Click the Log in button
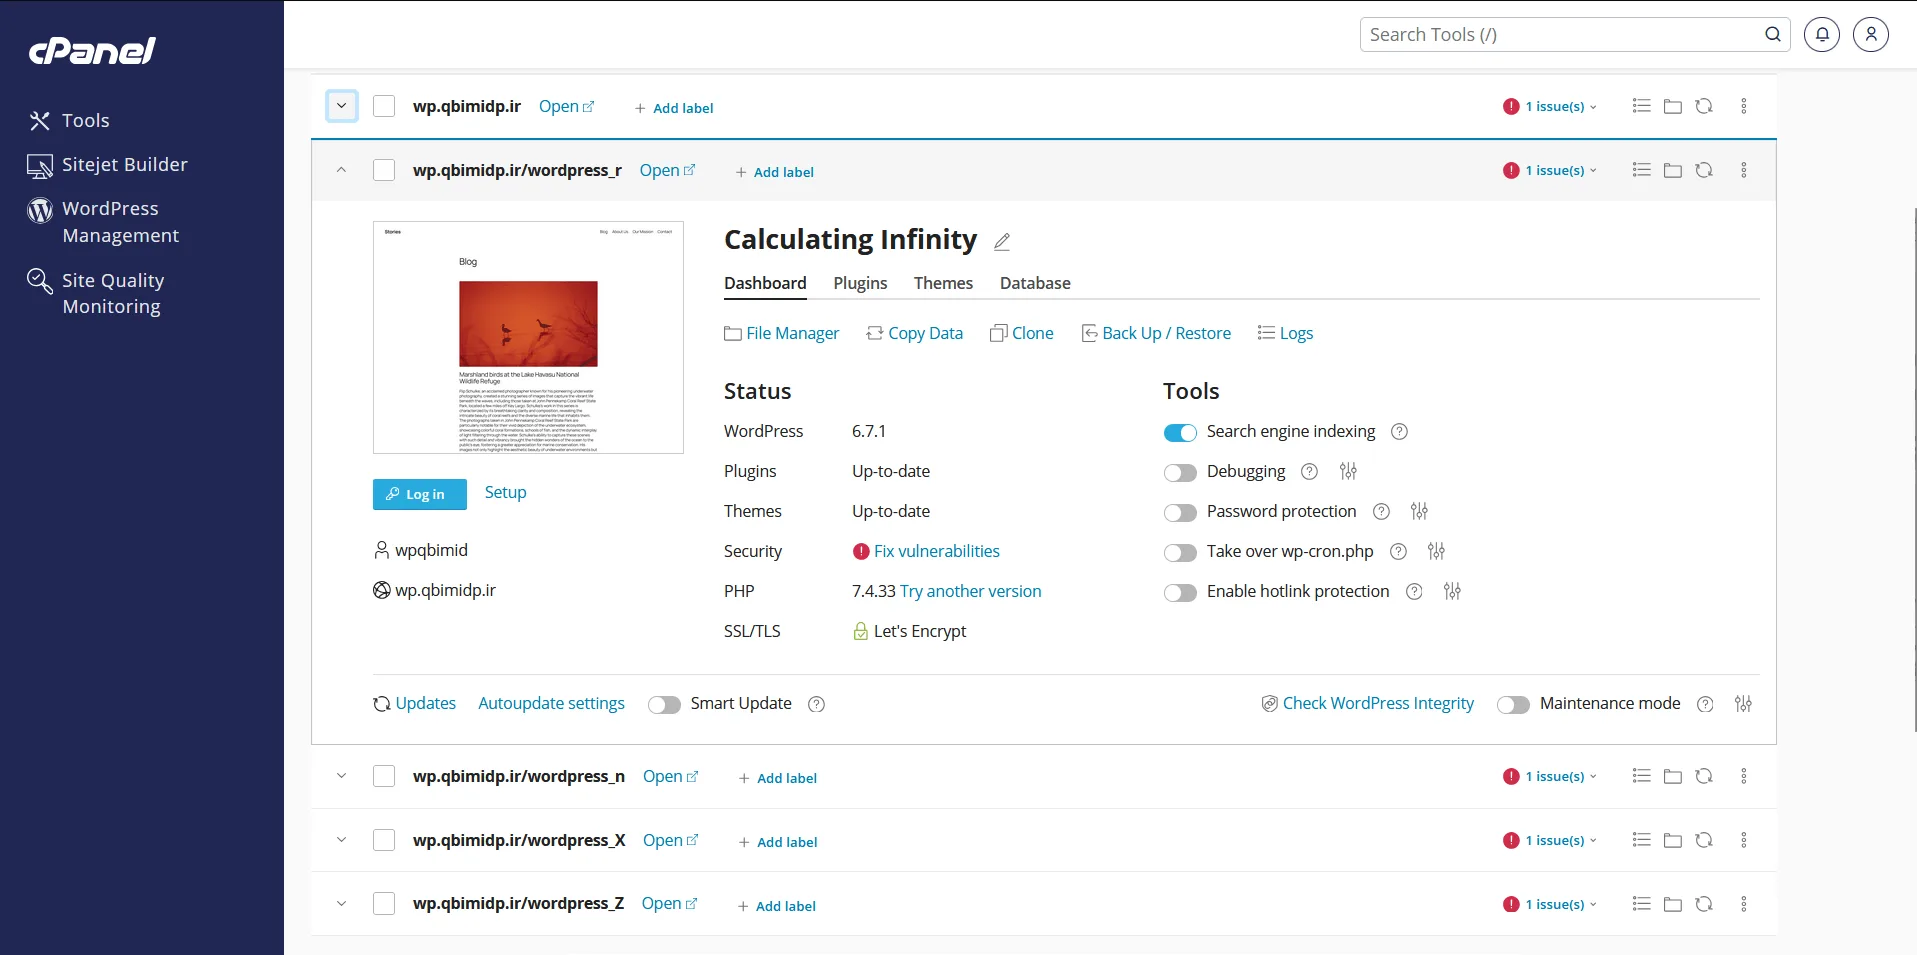The width and height of the screenshot is (1917, 955). pyautogui.click(x=419, y=495)
